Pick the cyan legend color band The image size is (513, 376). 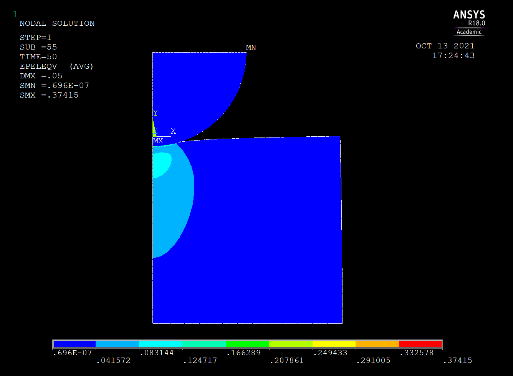(161, 344)
